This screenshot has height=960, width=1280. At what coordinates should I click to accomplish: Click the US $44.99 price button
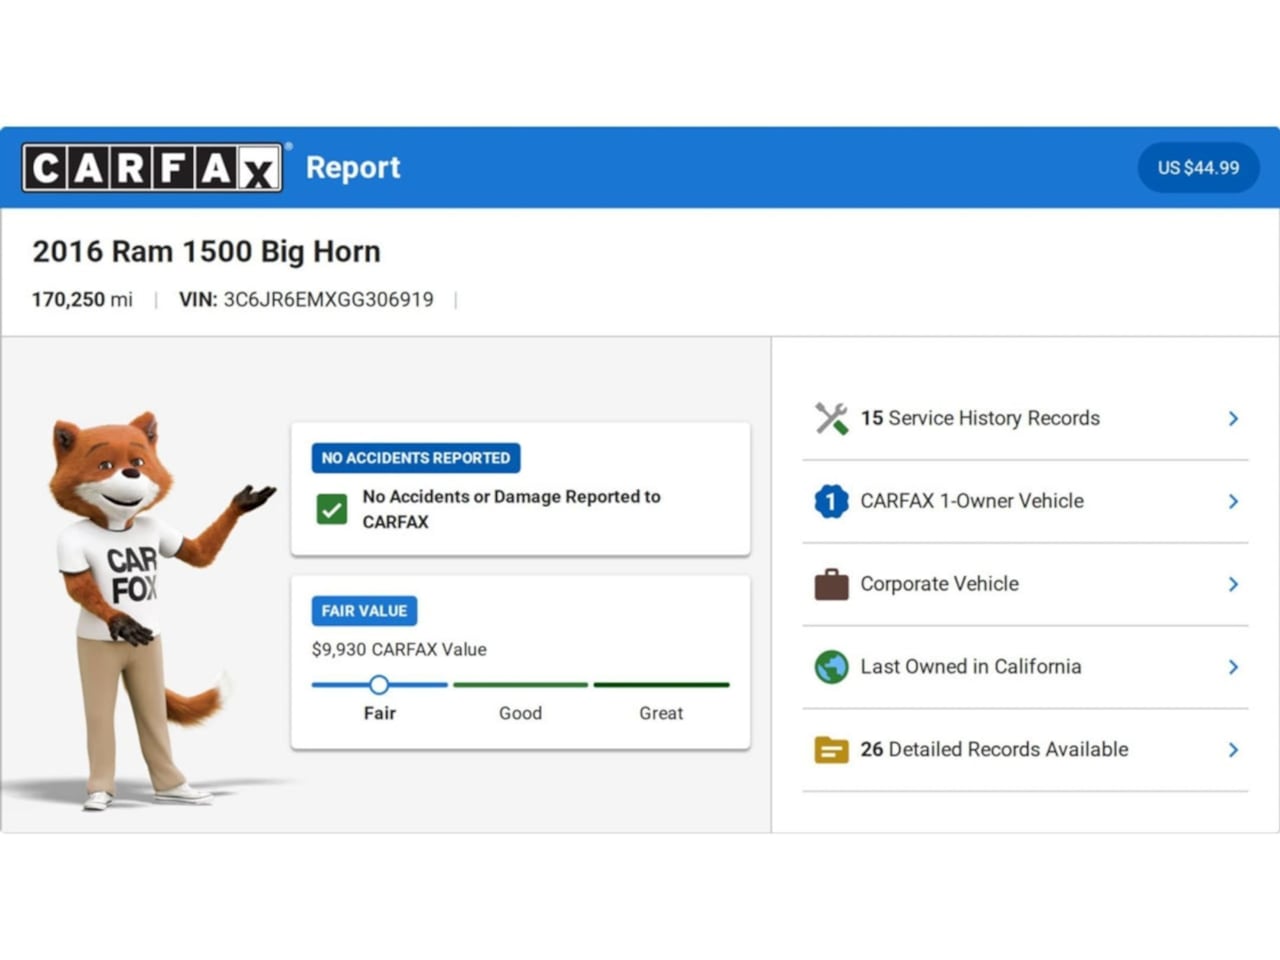[x=1198, y=168]
